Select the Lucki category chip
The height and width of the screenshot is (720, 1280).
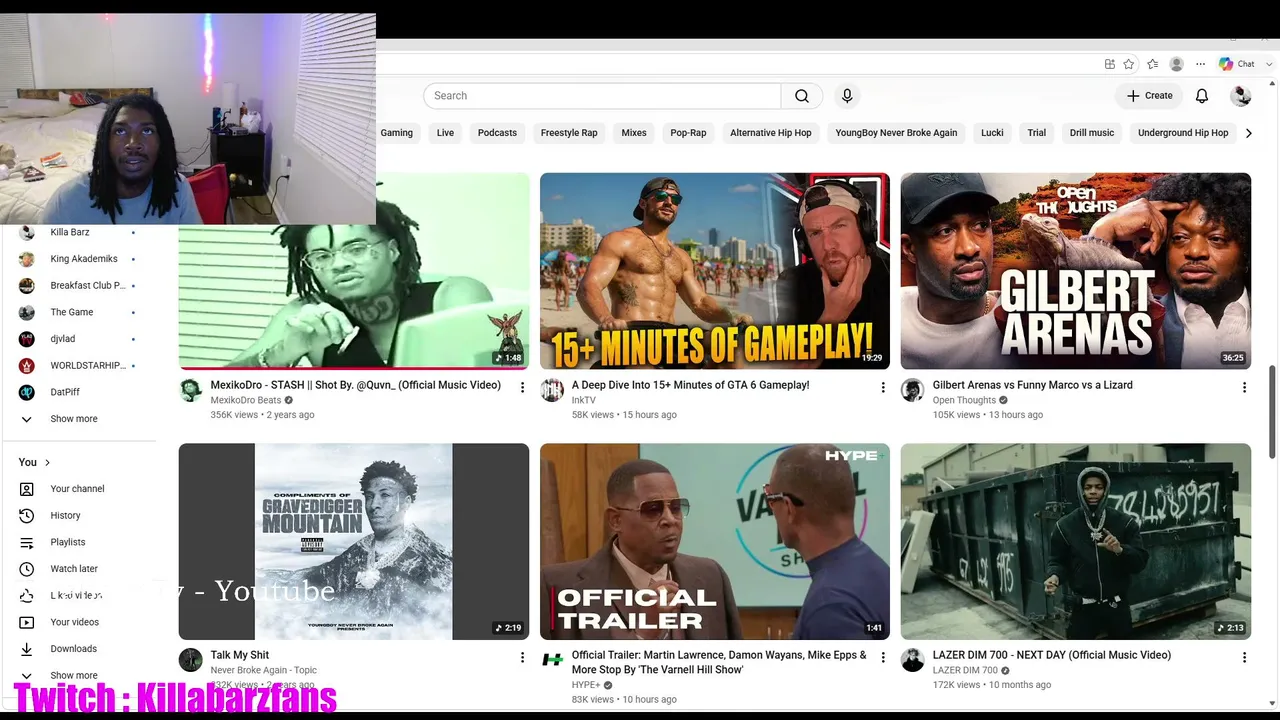coord(992,133)
